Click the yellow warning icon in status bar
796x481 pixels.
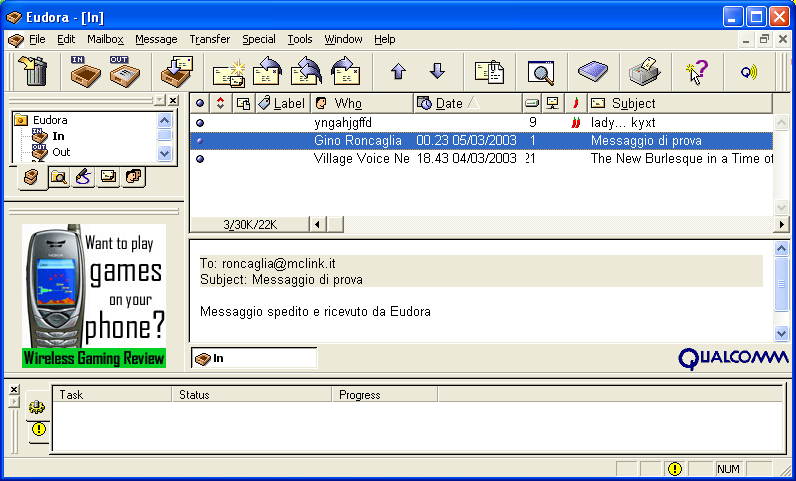[x=674, y=468]
